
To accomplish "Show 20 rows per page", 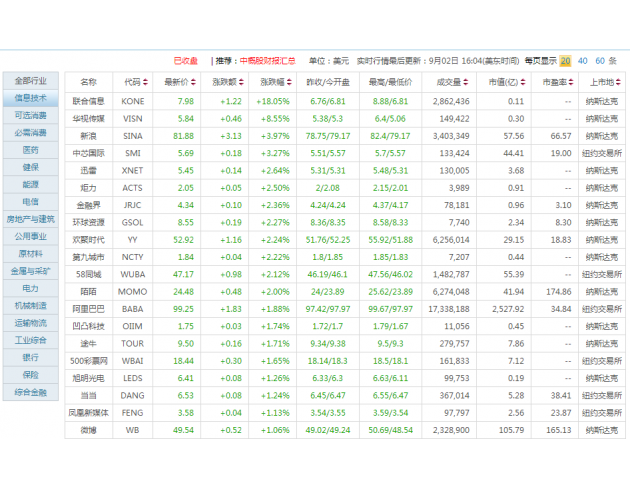I will coord(565,61).
